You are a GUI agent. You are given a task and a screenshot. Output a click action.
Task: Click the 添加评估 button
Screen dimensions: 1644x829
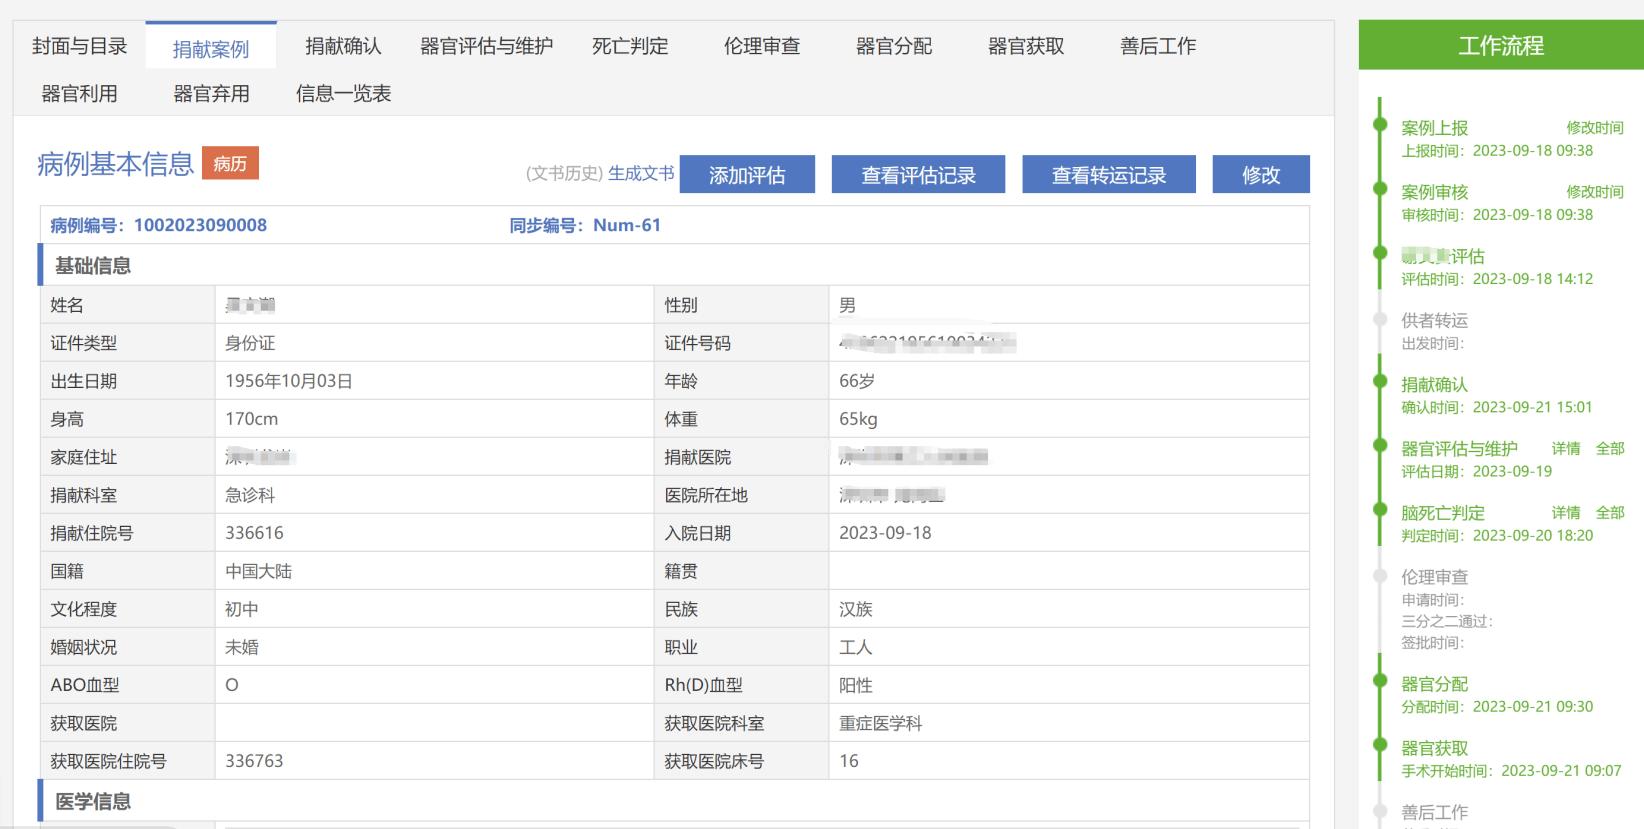click(747, 175)
